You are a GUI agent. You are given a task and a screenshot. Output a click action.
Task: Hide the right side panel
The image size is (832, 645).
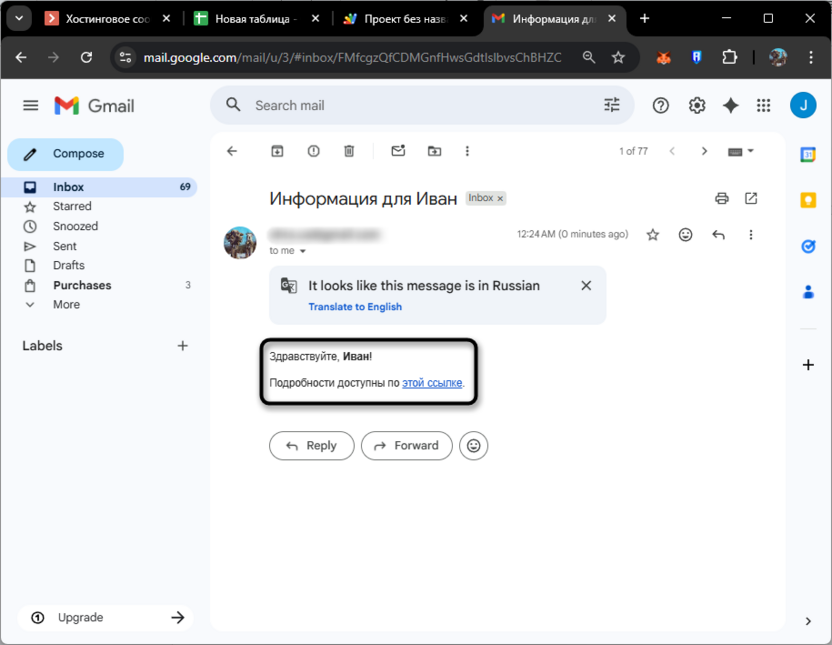808,621
